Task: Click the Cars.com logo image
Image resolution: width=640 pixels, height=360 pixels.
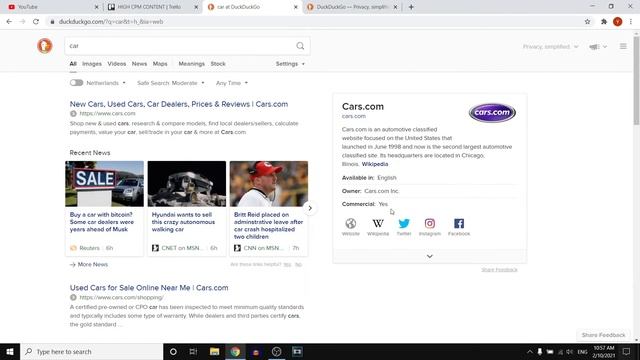Action: [492, 113]
